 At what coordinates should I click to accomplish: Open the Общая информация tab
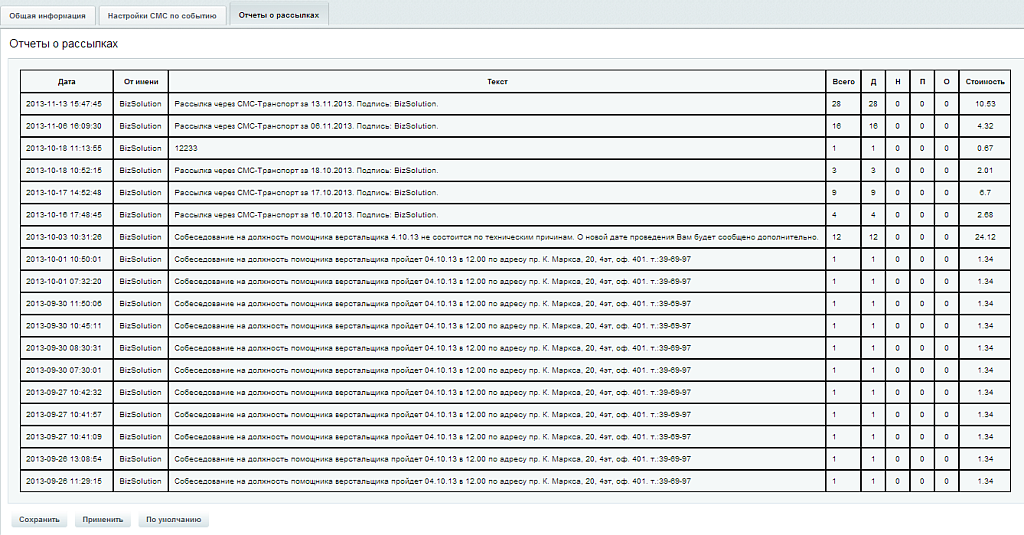(49, 15)
